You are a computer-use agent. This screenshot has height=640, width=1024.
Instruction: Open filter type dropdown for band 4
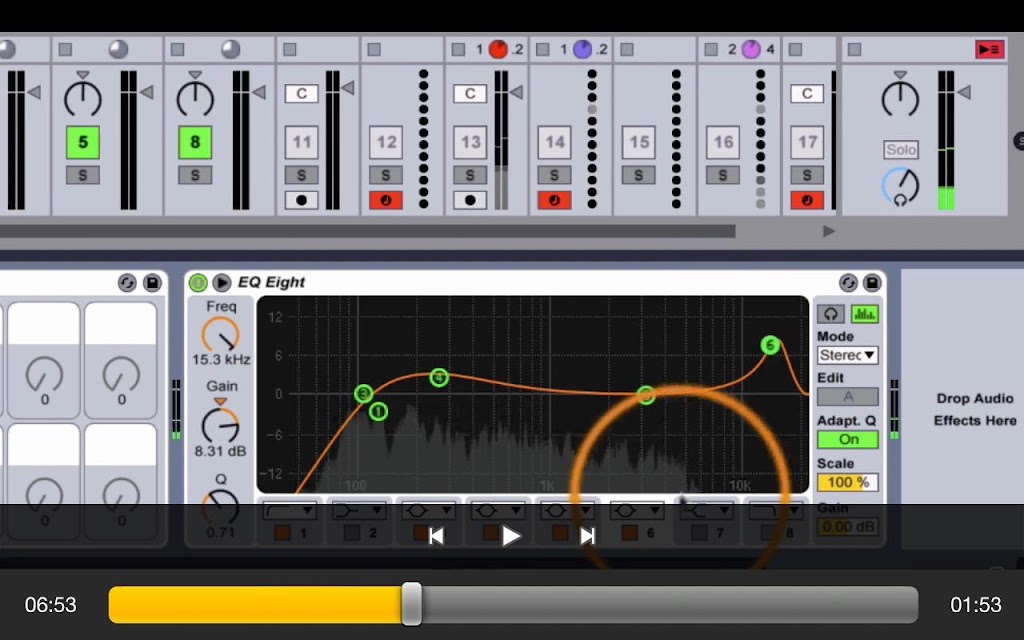pos(498,510)
